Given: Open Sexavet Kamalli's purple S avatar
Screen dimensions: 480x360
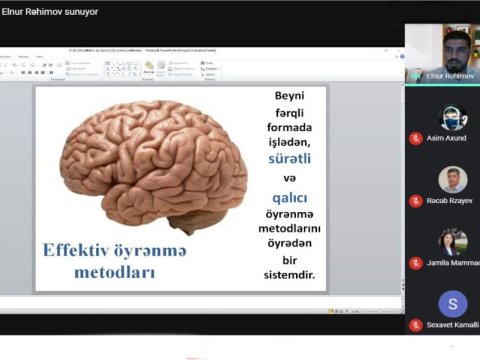Looking at the screenshot, I should (x=453, y=304).
